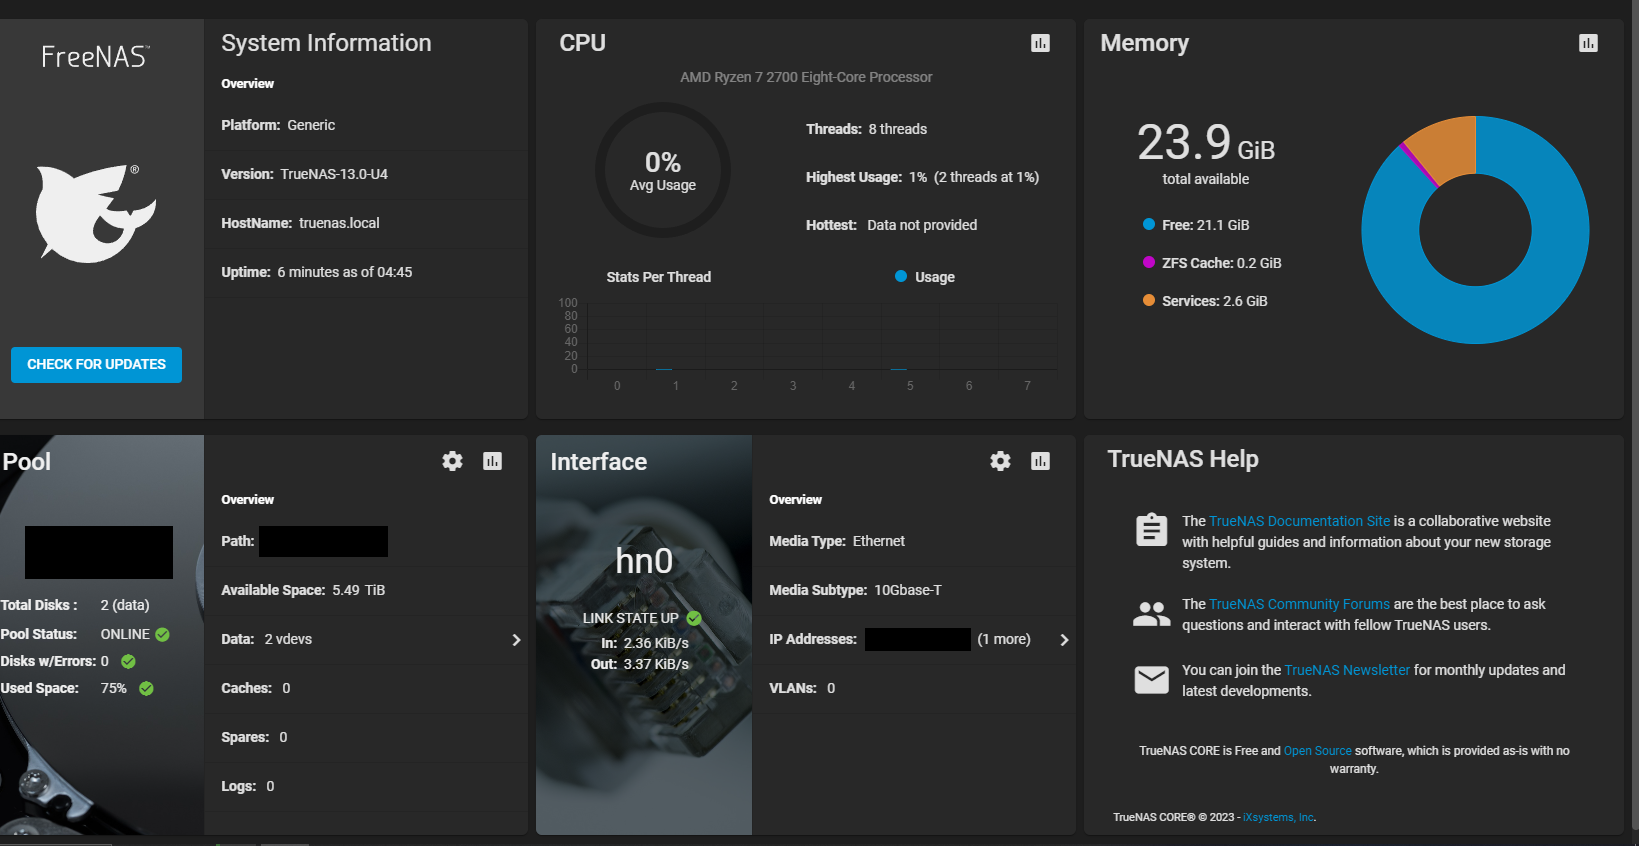Click Spares: 0 row

(x=366, y=737)
